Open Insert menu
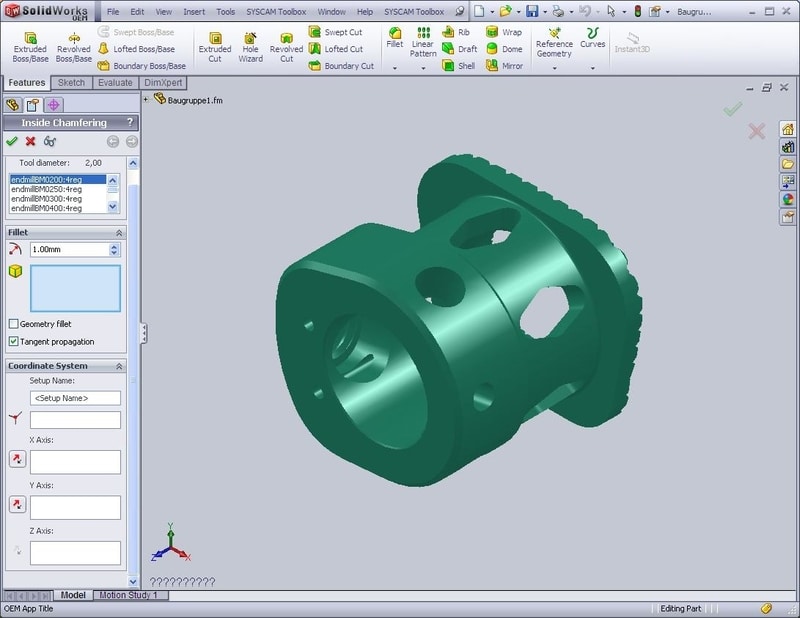The height and width of the screenshot is (618, 800). 194,11
